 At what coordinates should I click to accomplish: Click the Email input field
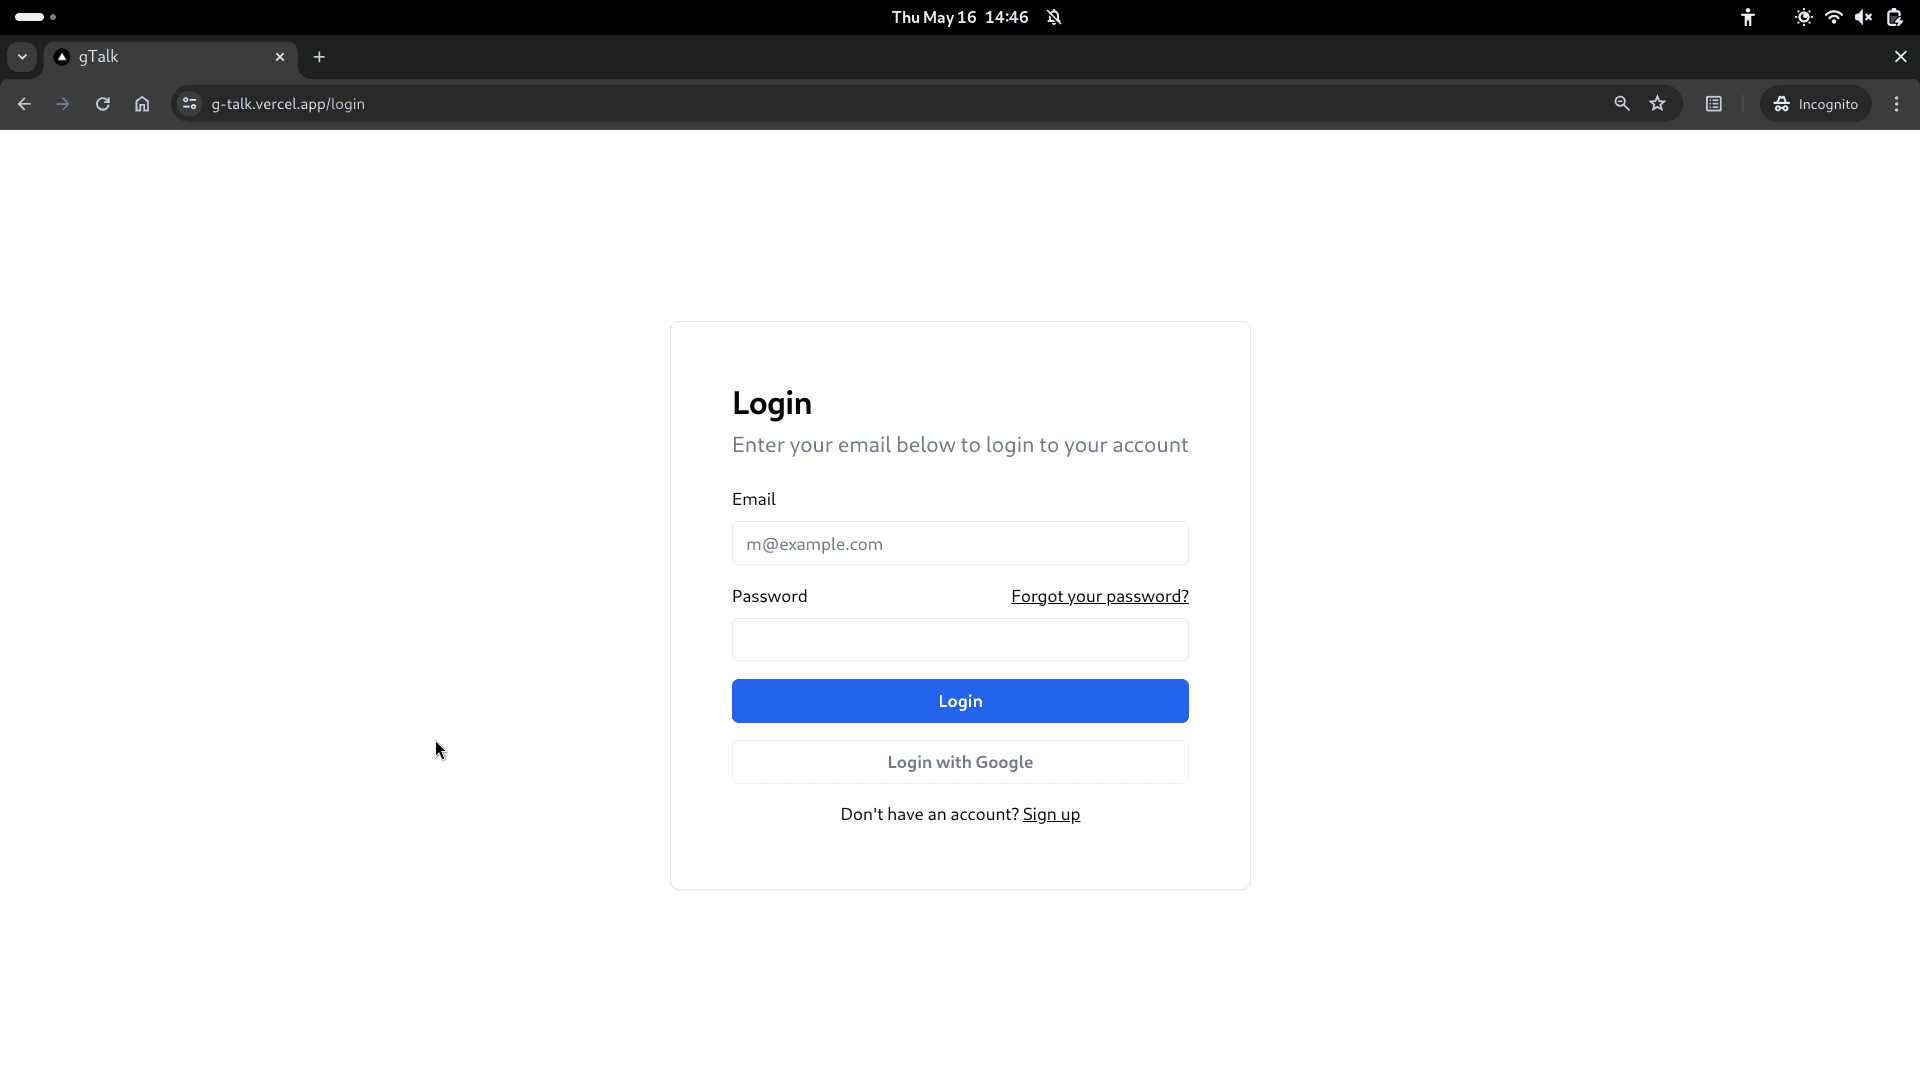[x=960, y=543]
